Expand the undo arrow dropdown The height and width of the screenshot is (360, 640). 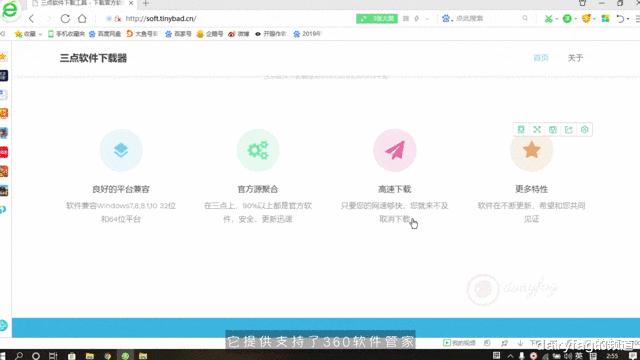click(x=628, y=19)
